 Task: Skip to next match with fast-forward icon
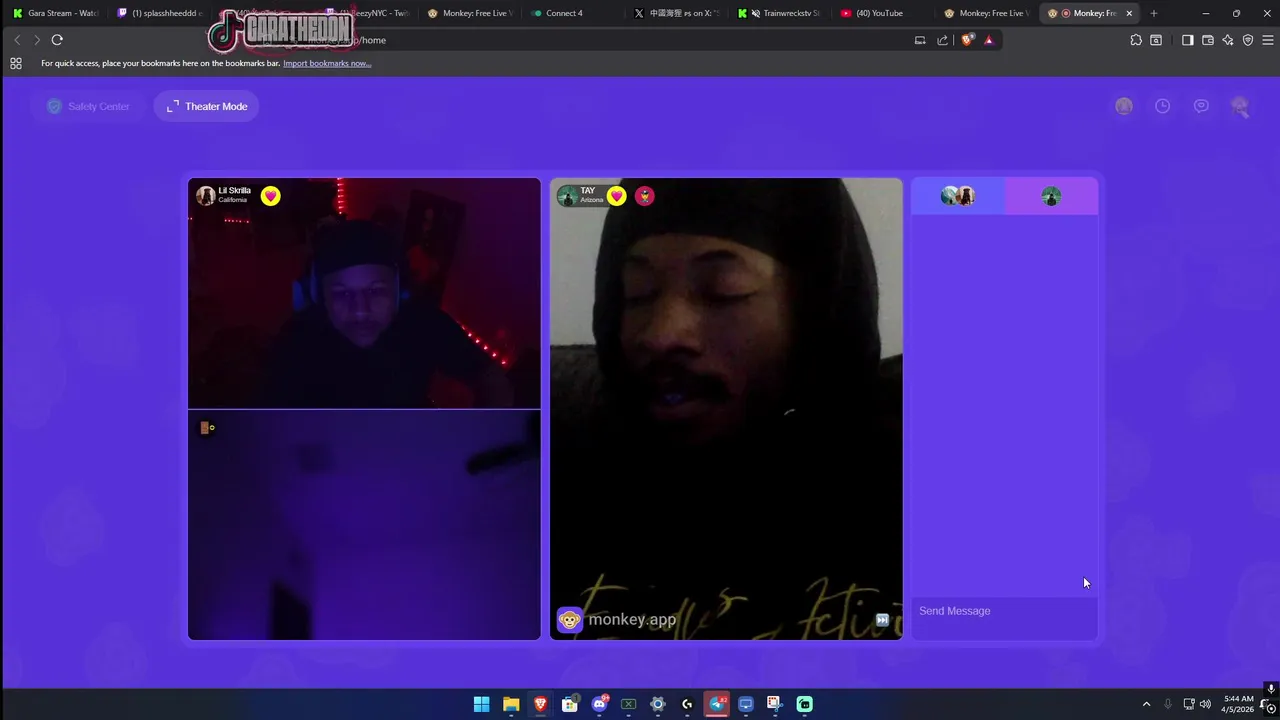pos(882,620)
